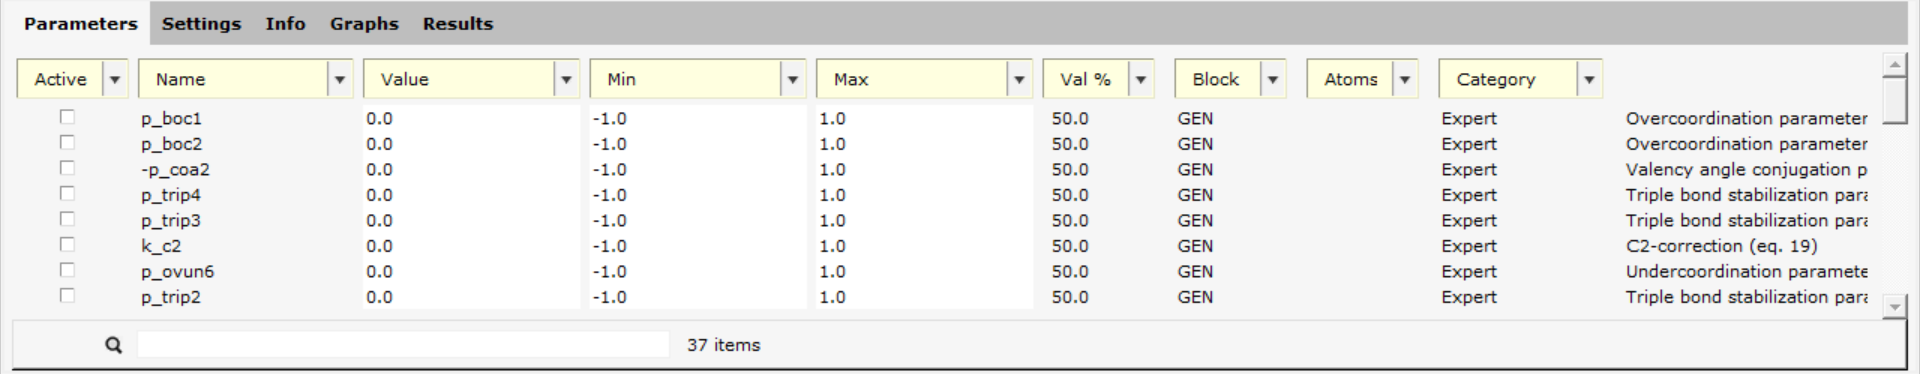Click the GEN block cell of p_trip4
Screen dimensions: 1920x374
coord(1195,195)
